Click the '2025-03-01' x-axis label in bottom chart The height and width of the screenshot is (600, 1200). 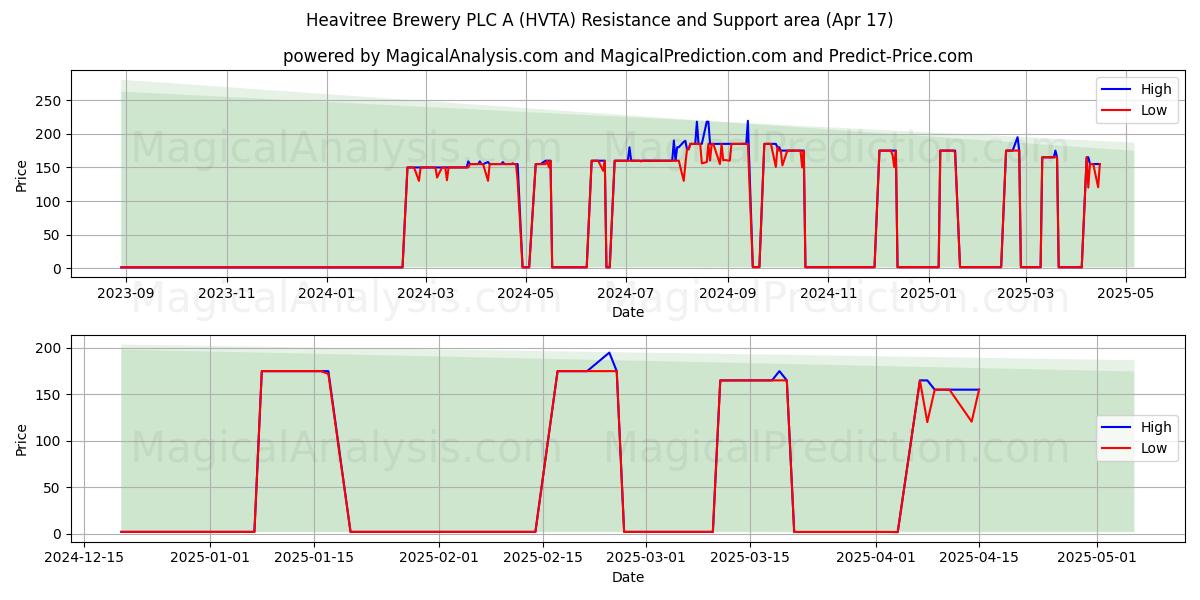[x=647, y=558]
